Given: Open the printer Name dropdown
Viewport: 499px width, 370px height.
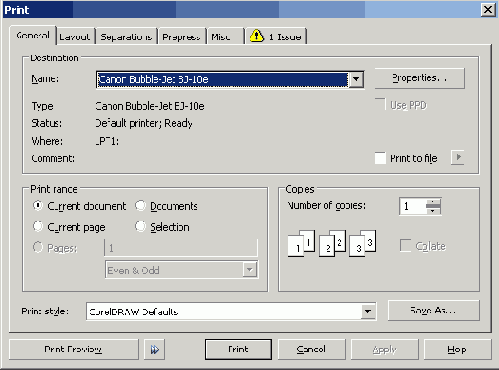Looking at the screenshot, I should pyautogui.click(x=356, y=79).
